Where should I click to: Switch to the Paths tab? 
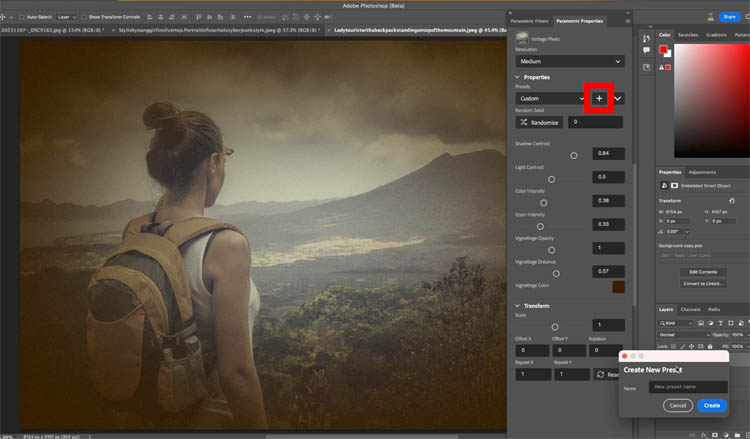click(714, 309)
